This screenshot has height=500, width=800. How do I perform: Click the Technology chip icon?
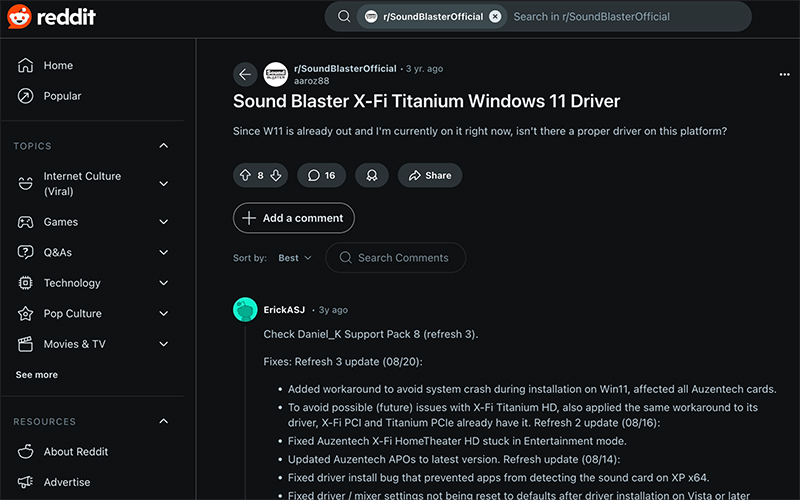pyautogui.click(x=26, y=283)
